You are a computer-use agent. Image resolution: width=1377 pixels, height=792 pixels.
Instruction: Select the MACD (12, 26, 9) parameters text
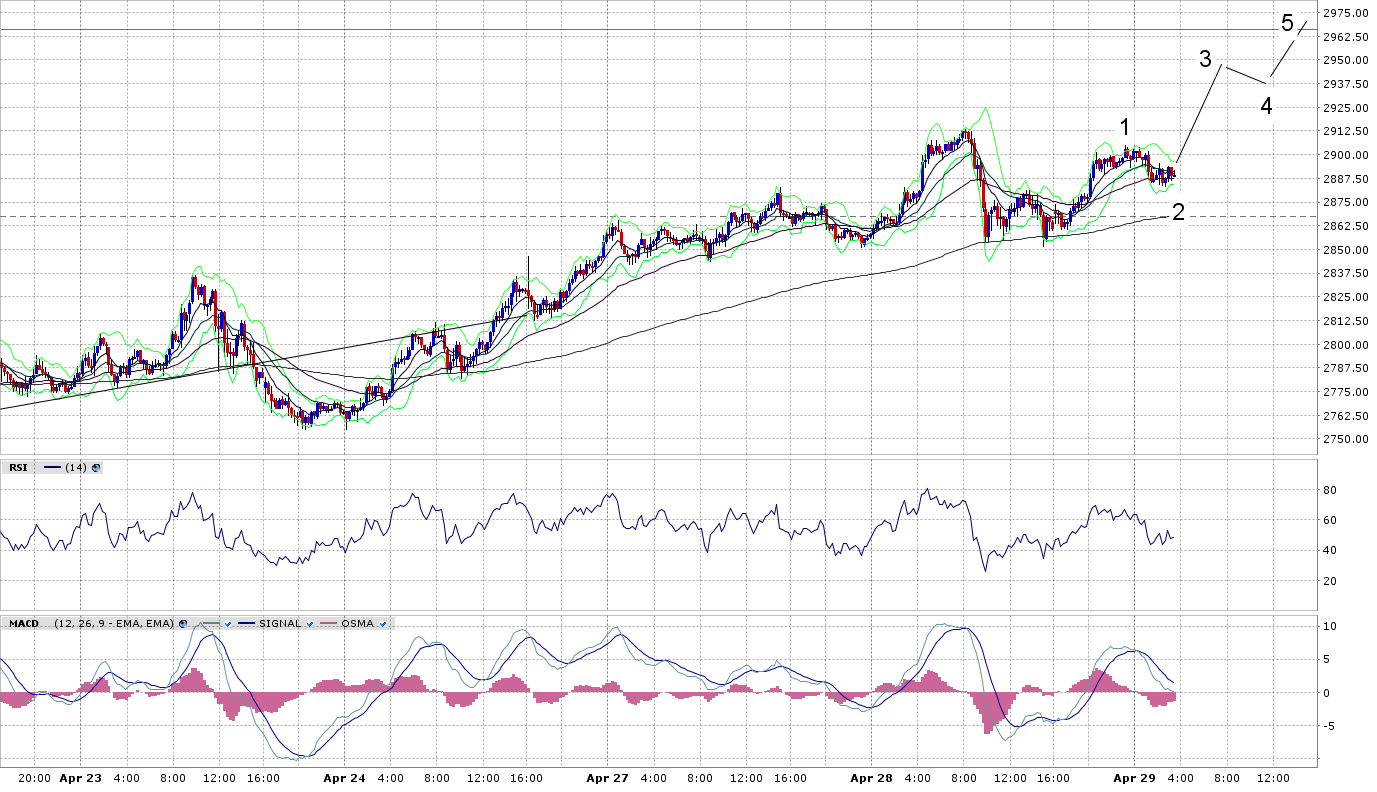tap(114, 624)
